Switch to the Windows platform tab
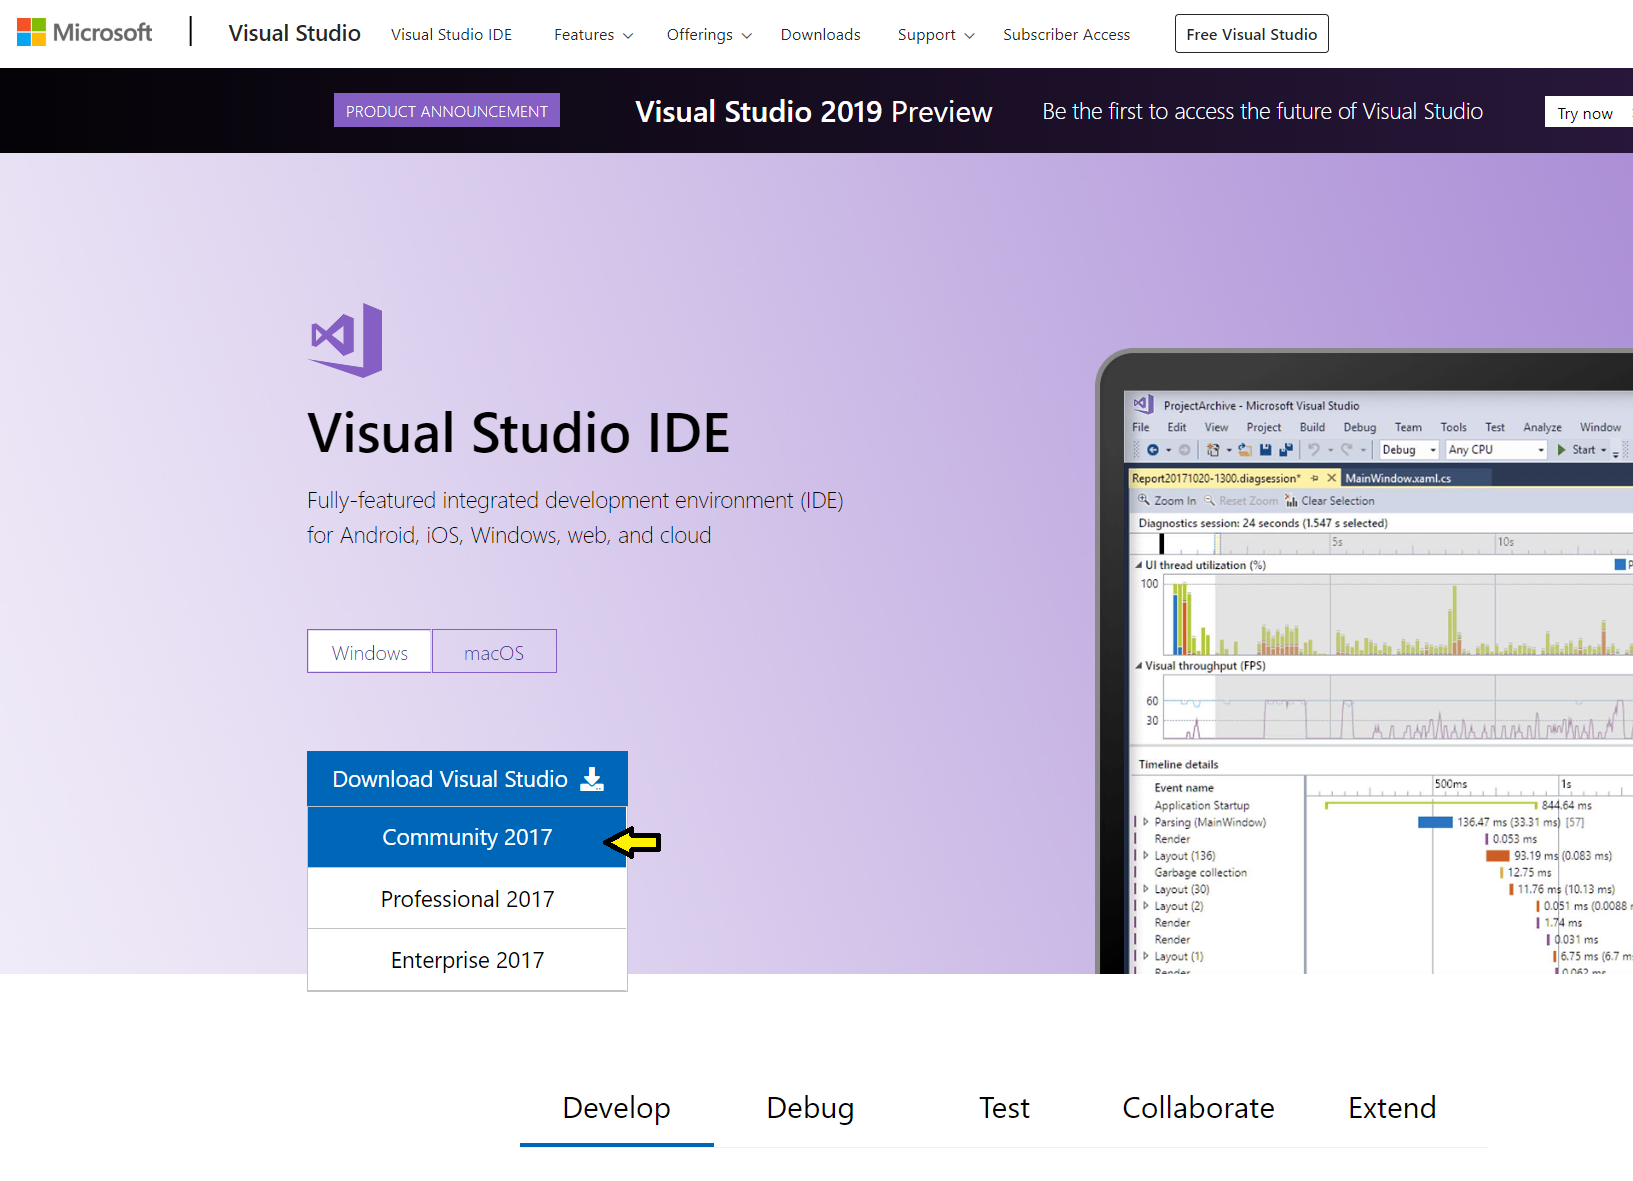The width and height of the screenshot is (1633, 1181). (369, 652)
